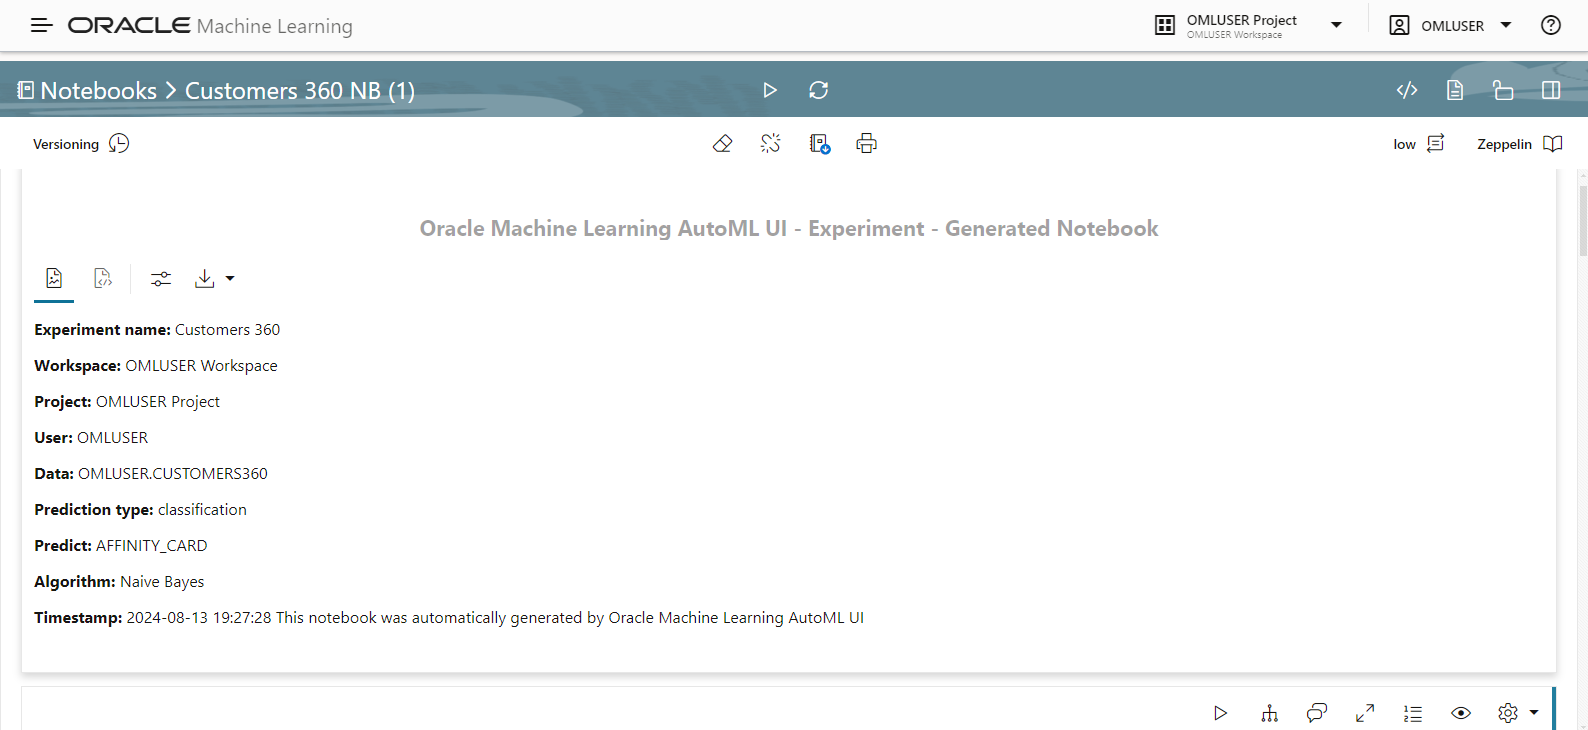Click the User: OMLUSER line
This screenshot has width=1588, height=730.
click(91, 438)
